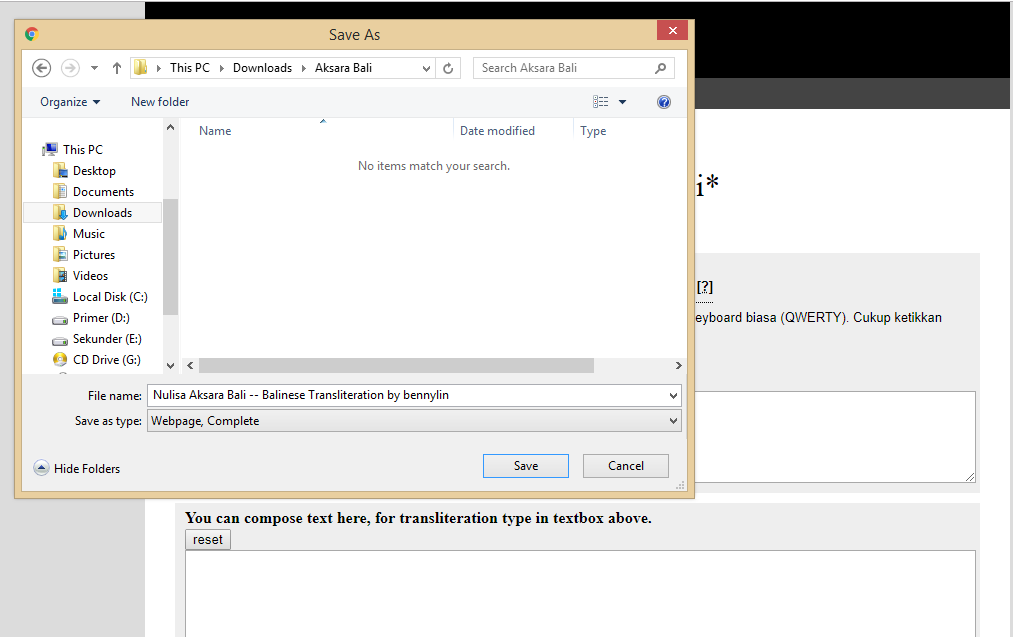Expand the address bar history dropdown

pyautogui.click(x=426, y=68)
